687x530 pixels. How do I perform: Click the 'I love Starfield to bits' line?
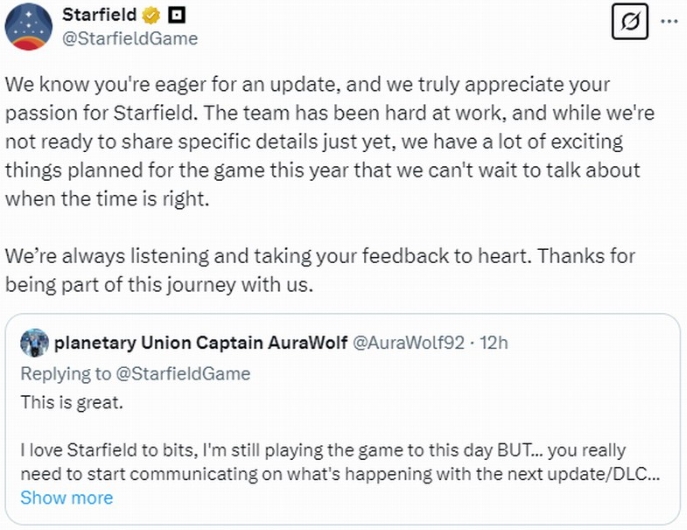point(323,450)
